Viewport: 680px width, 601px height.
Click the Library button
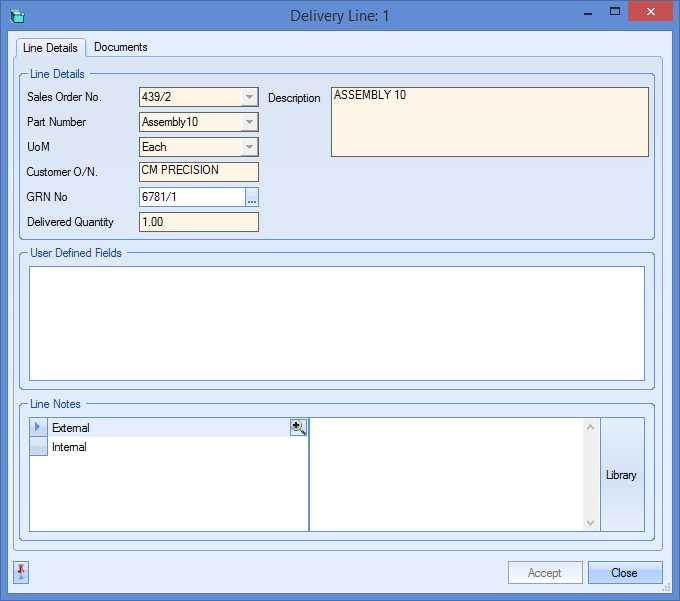coord(621,475)
